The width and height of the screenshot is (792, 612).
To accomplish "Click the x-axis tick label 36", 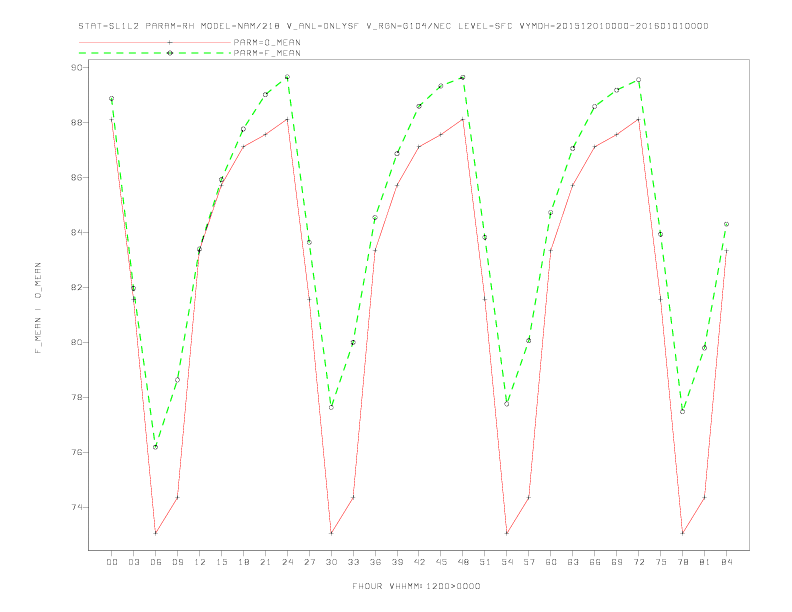I will pos(375,562).
